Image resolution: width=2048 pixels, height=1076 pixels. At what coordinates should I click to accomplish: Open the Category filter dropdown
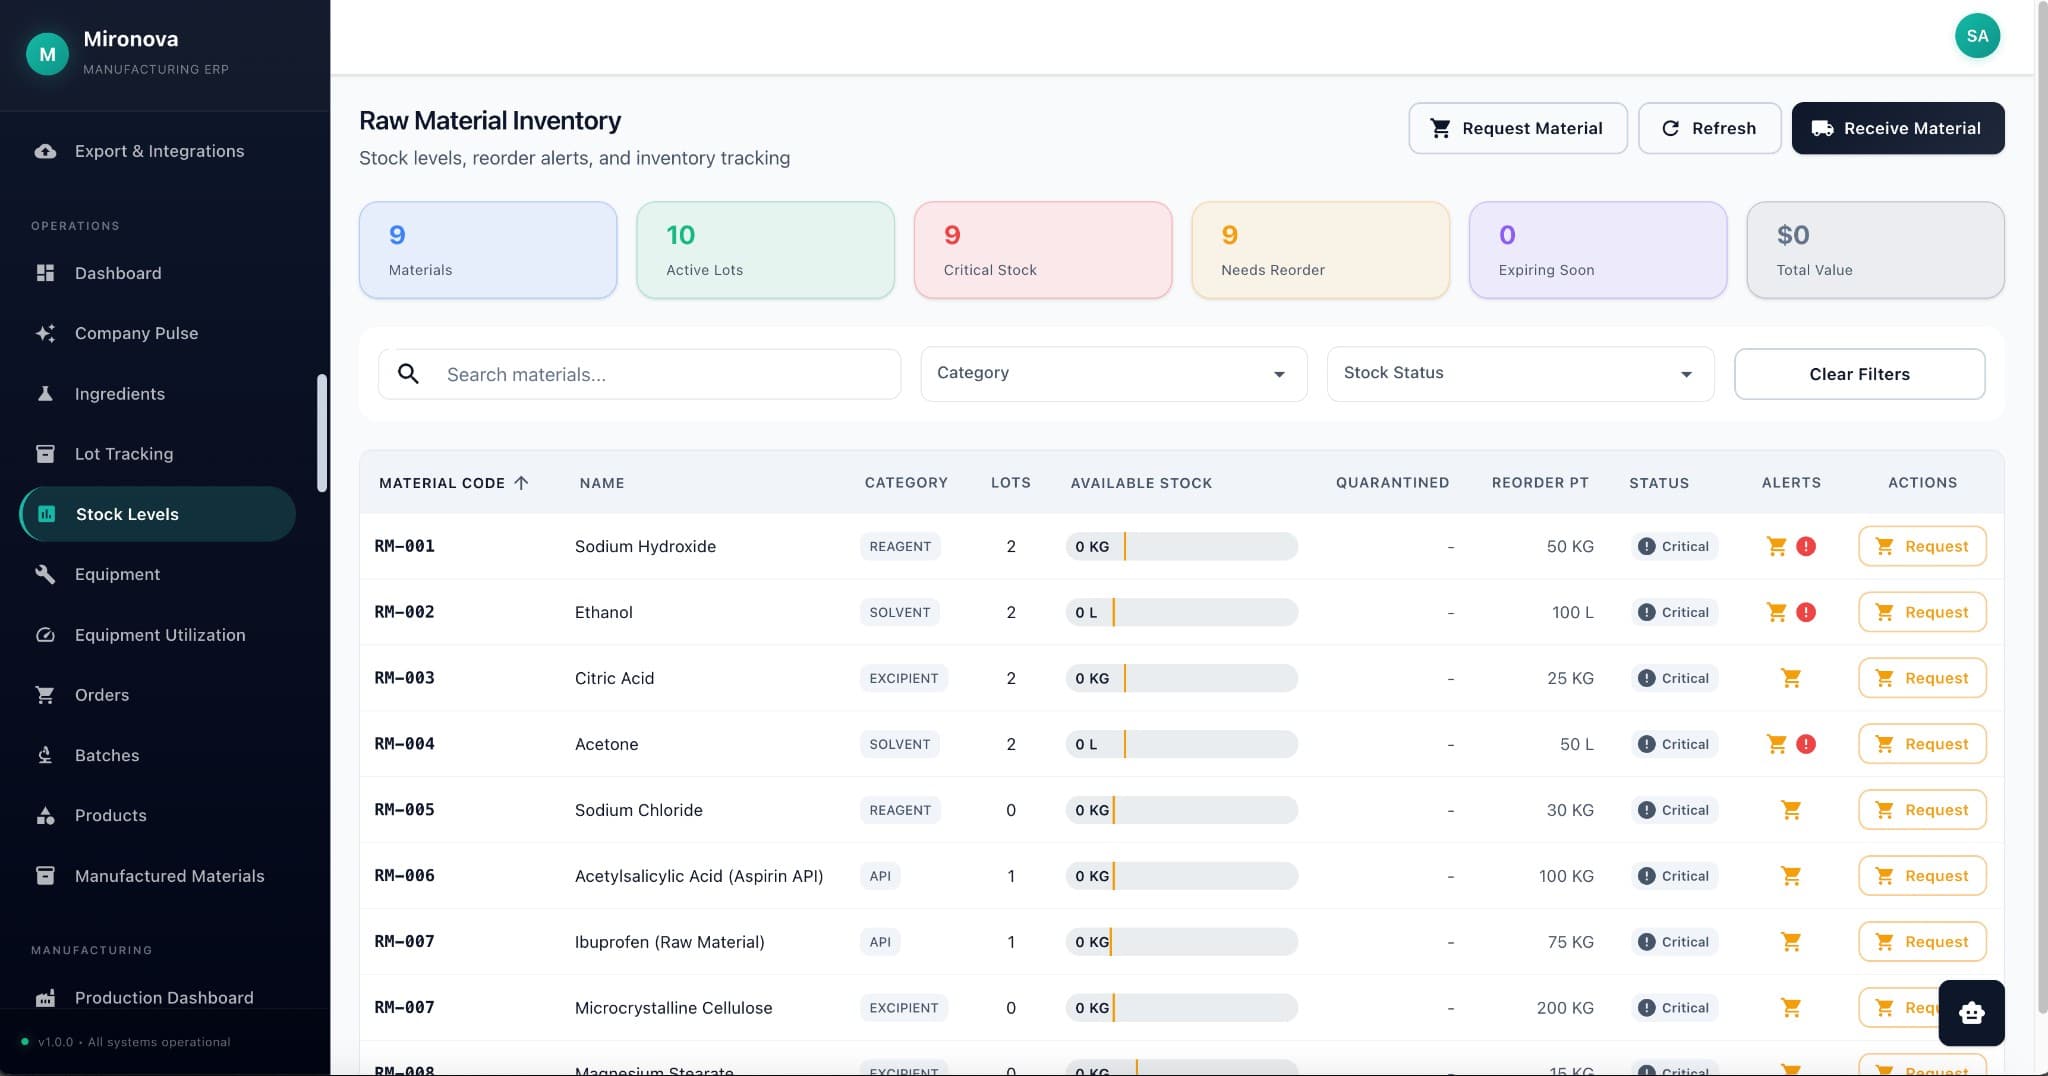coord(1112,373)
